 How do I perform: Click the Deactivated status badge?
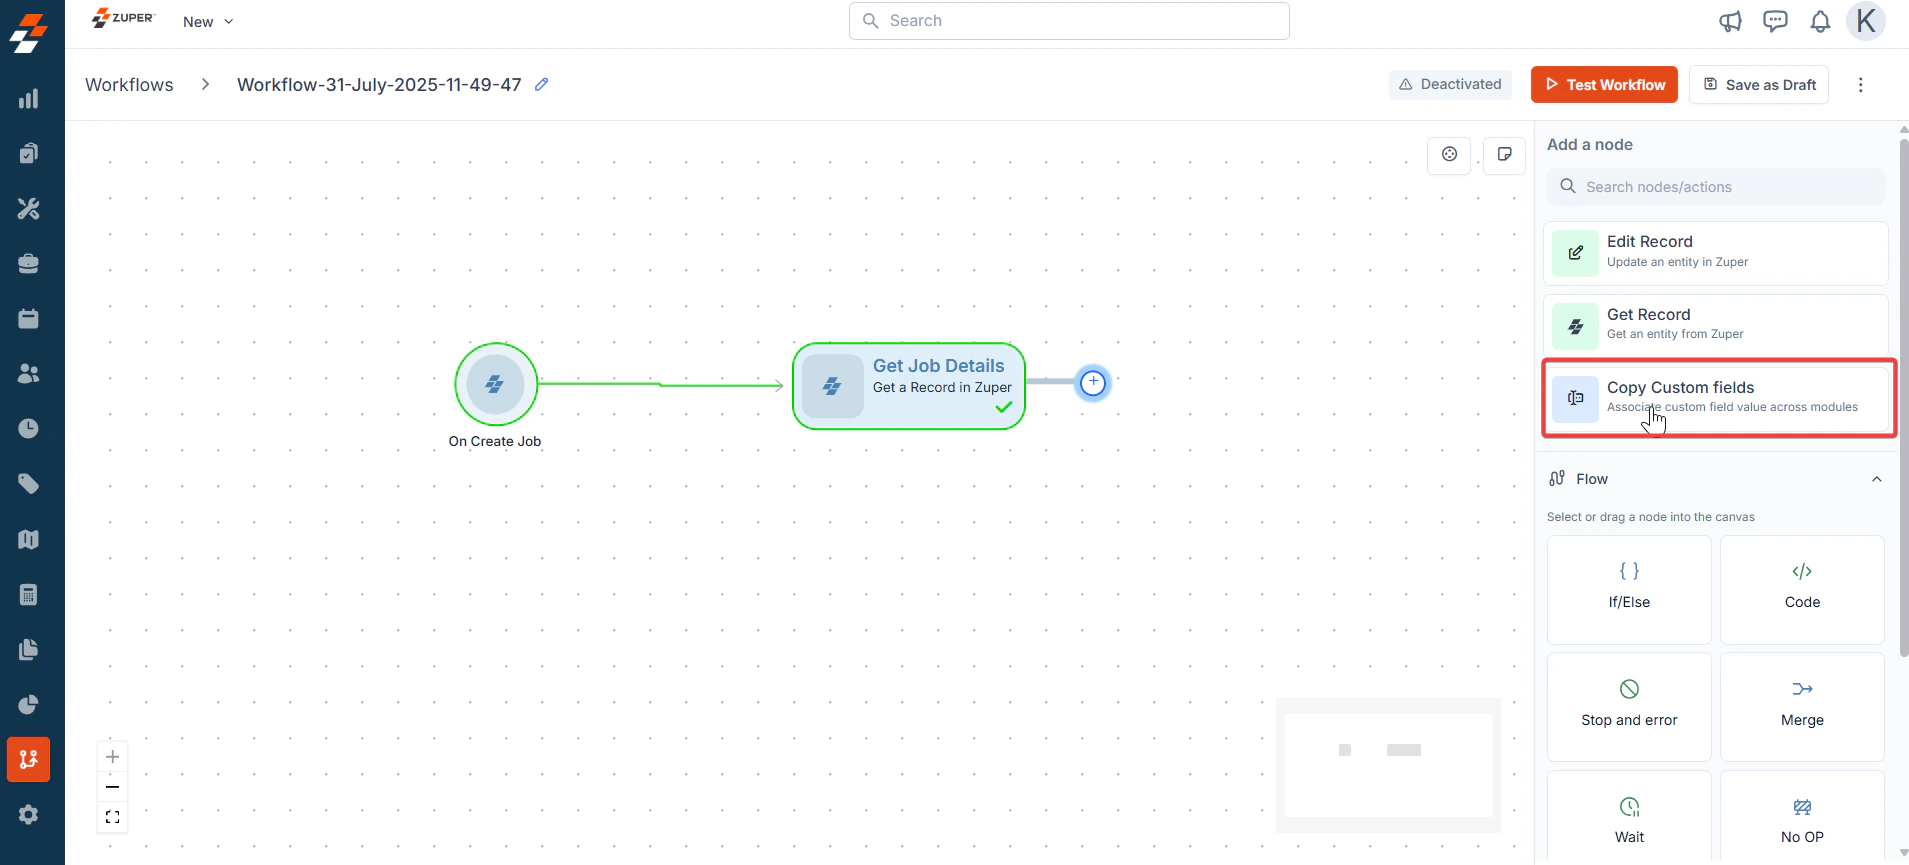[1450, 85]
